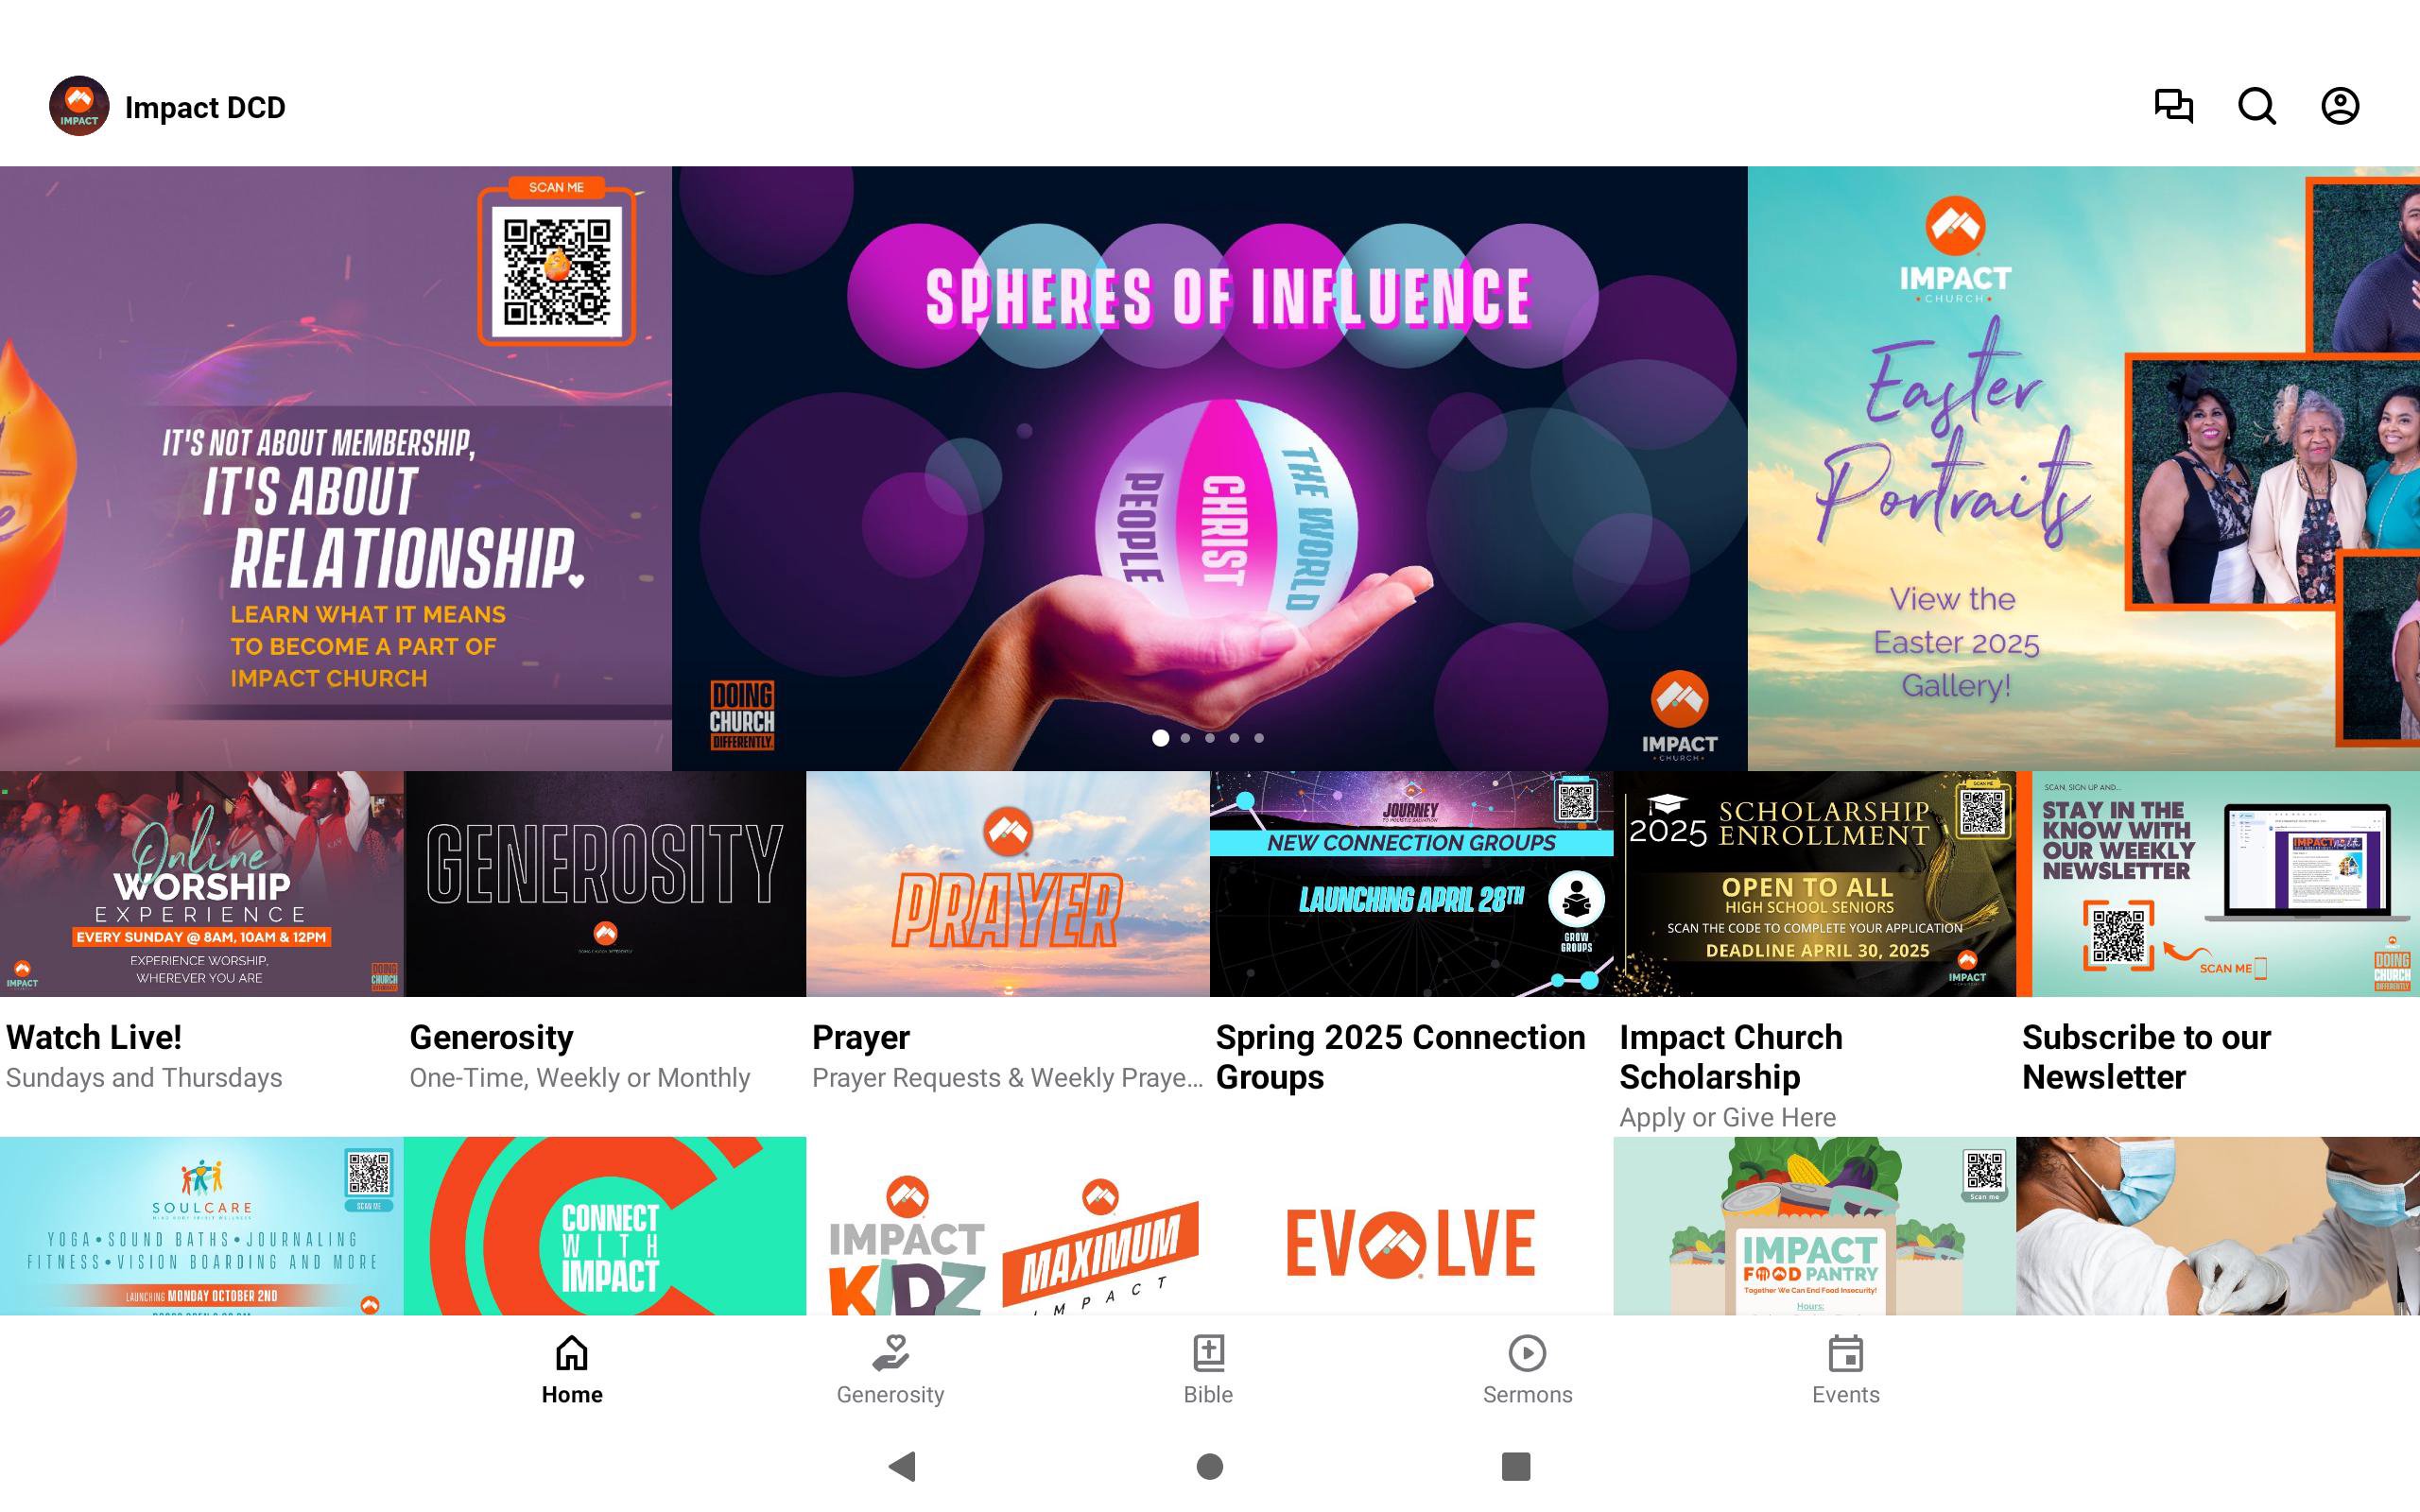
Task: Switch to the Generosity tab
Action: pos(890,1370)
